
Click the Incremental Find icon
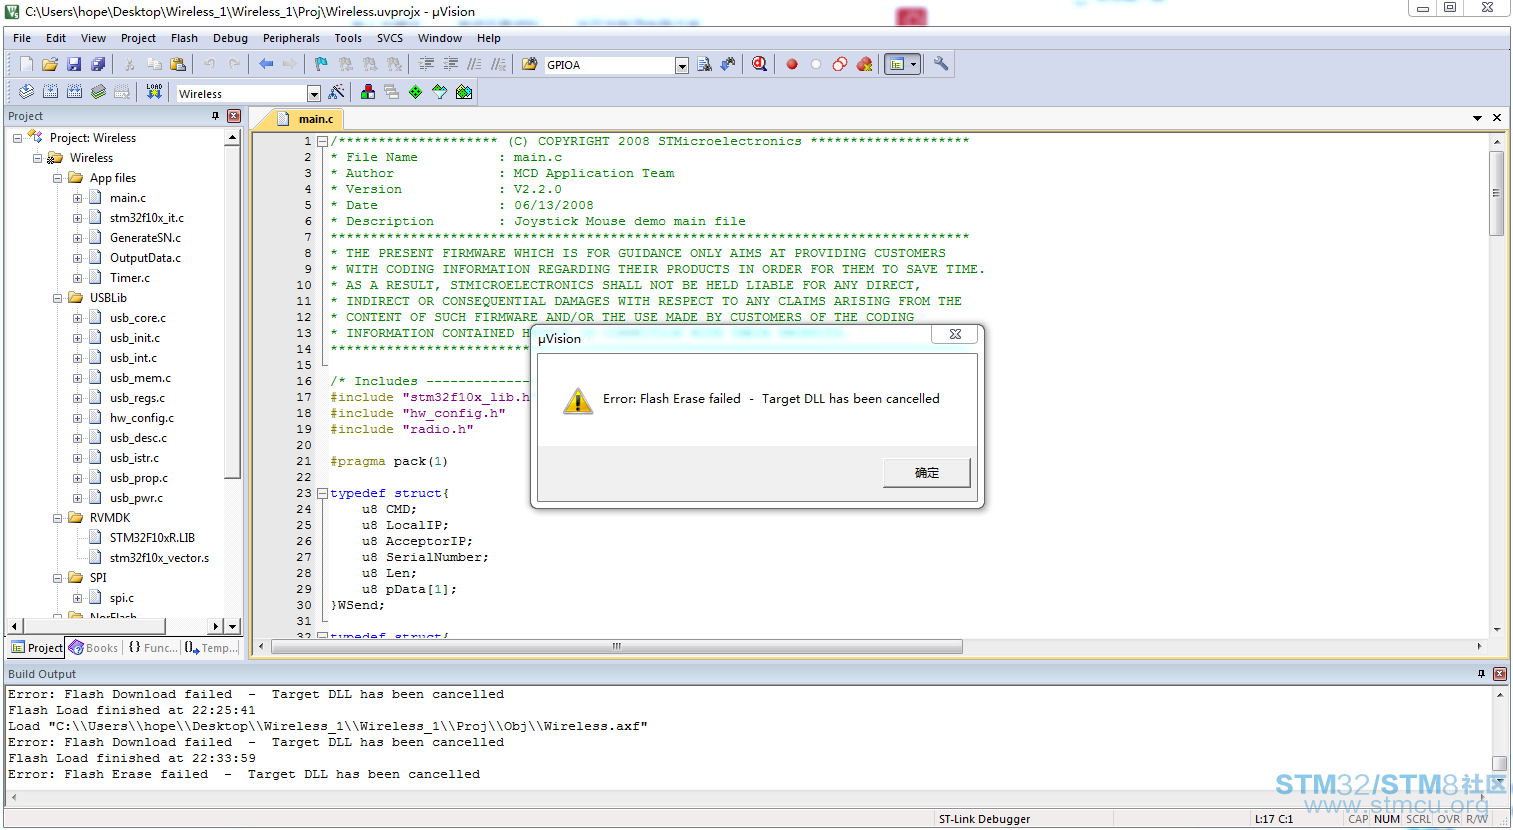[x=728, y=64]
